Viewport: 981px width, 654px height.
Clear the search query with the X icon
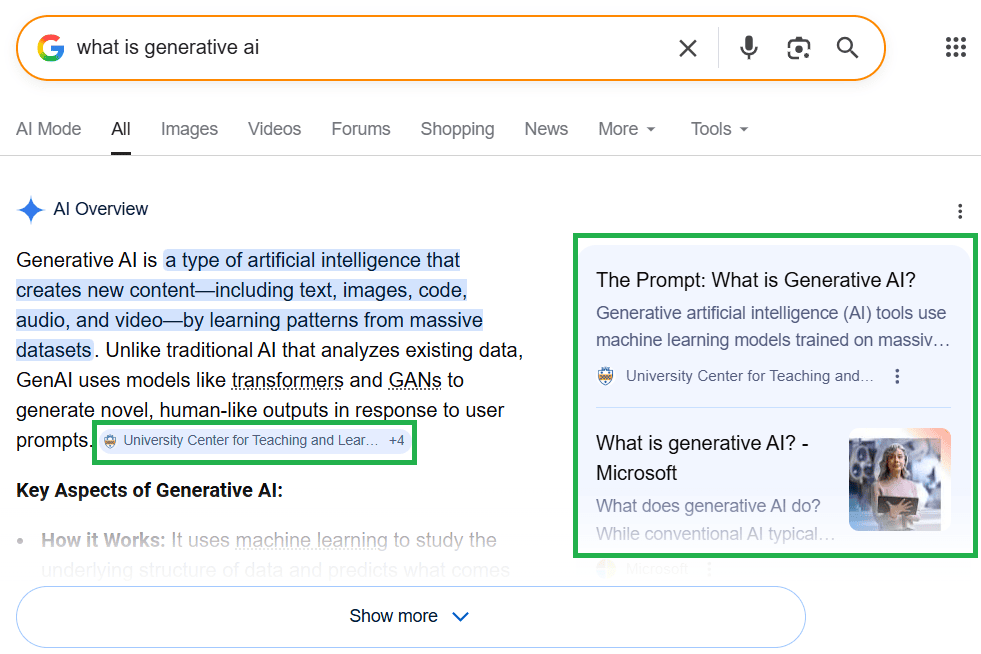coord(688,47)
